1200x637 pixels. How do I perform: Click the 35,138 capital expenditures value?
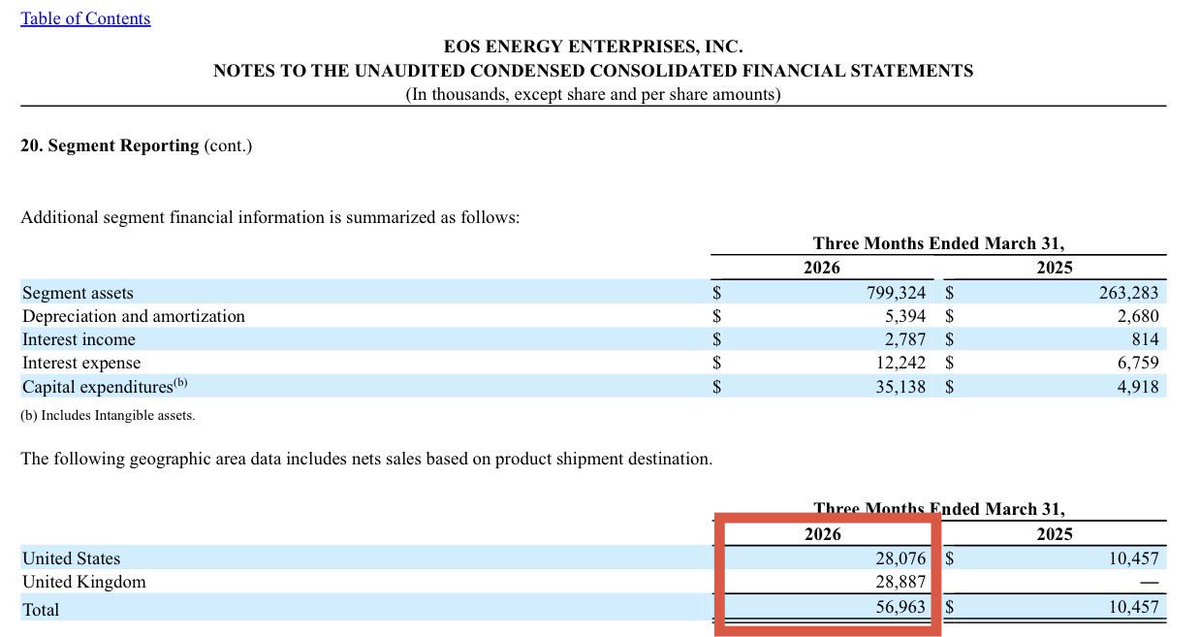tap(900, 386)
